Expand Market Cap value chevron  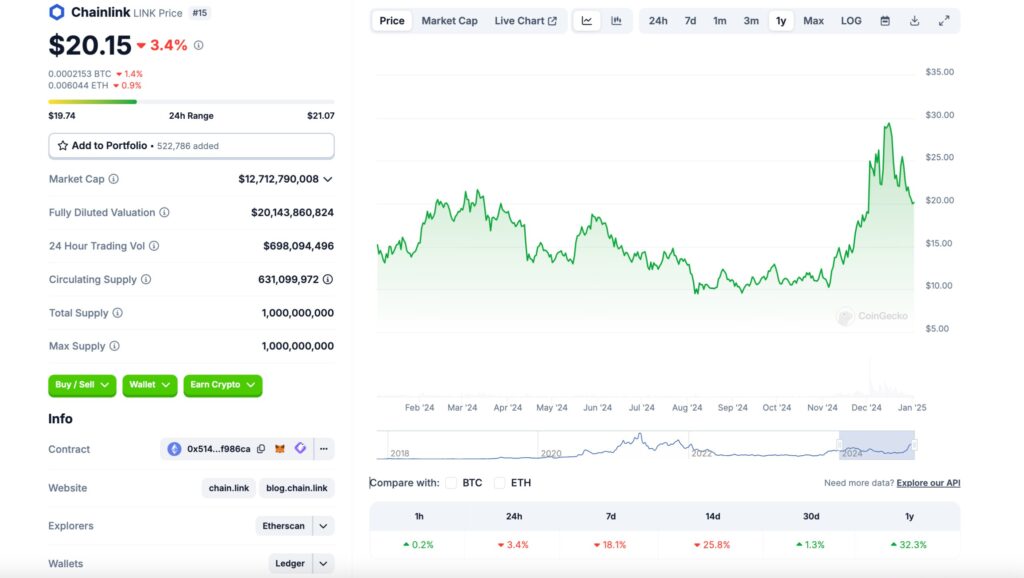328,179
